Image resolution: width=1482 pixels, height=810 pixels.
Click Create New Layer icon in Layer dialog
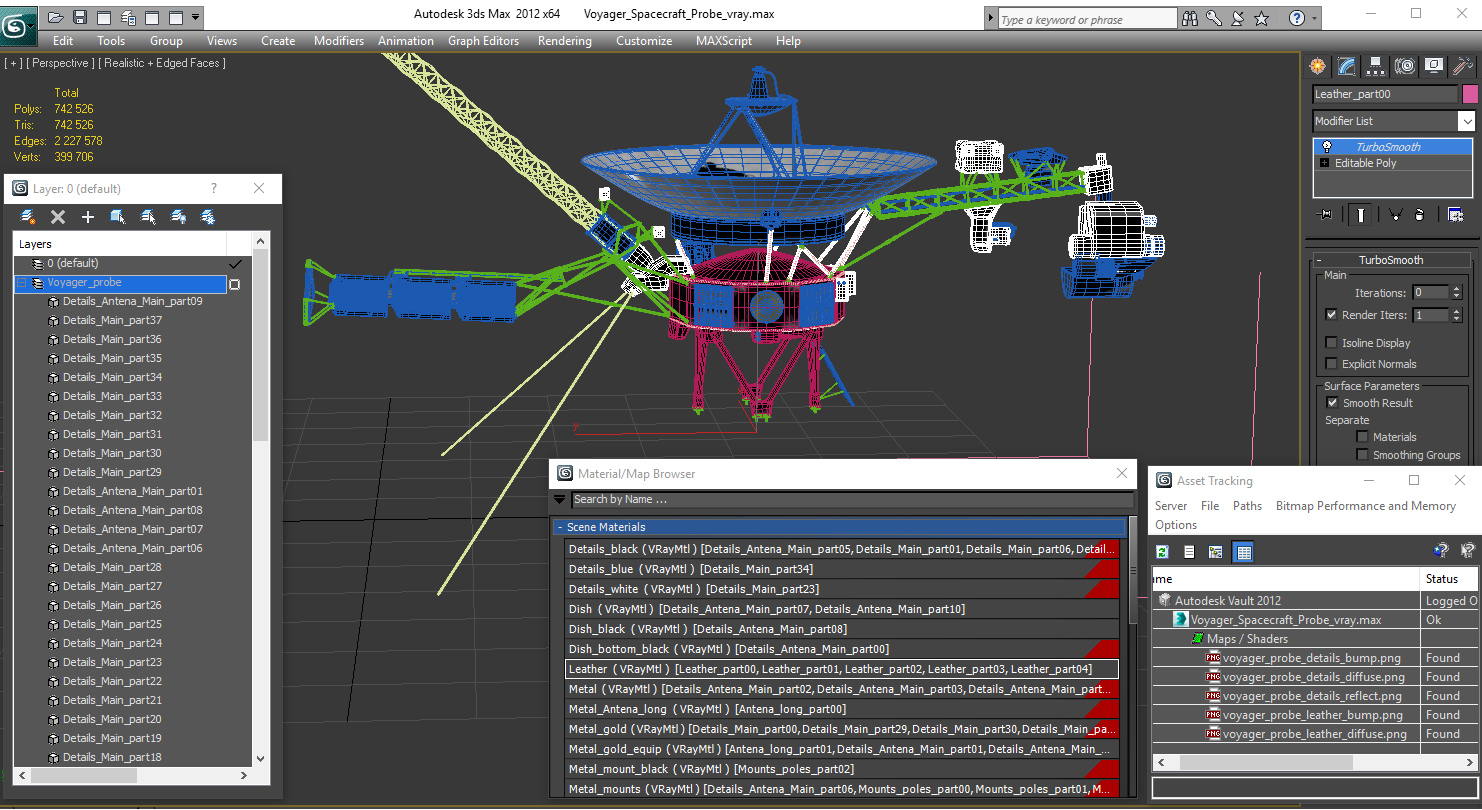(x=28, y=216)
